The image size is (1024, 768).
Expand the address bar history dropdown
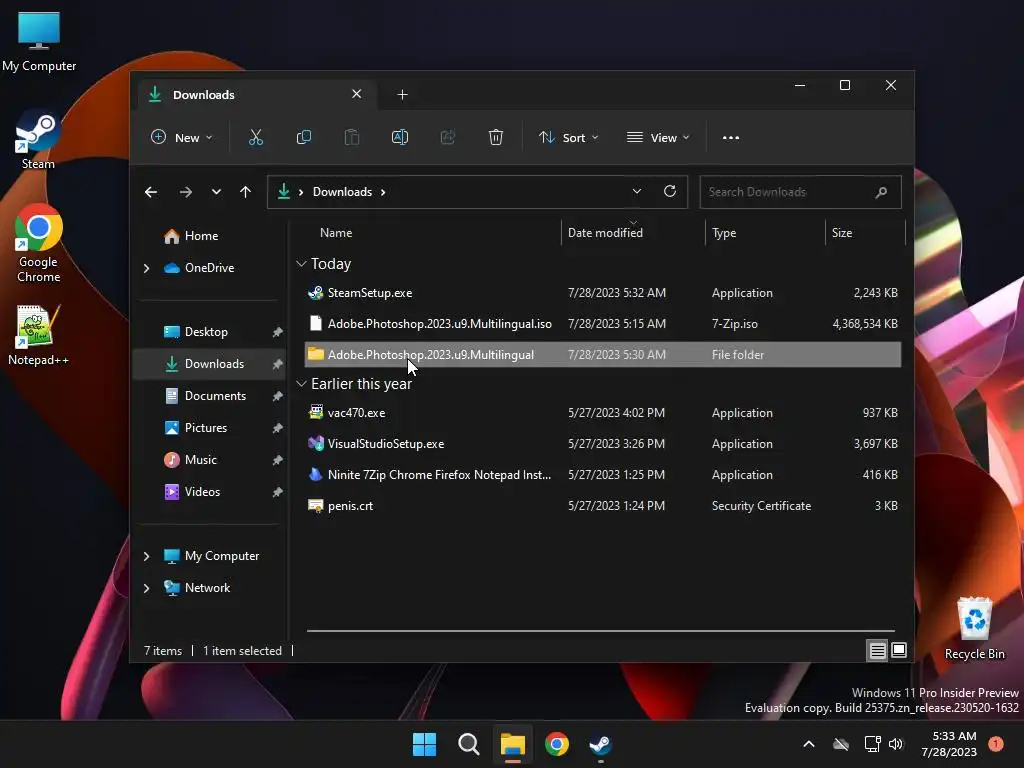tap(637, 191)
